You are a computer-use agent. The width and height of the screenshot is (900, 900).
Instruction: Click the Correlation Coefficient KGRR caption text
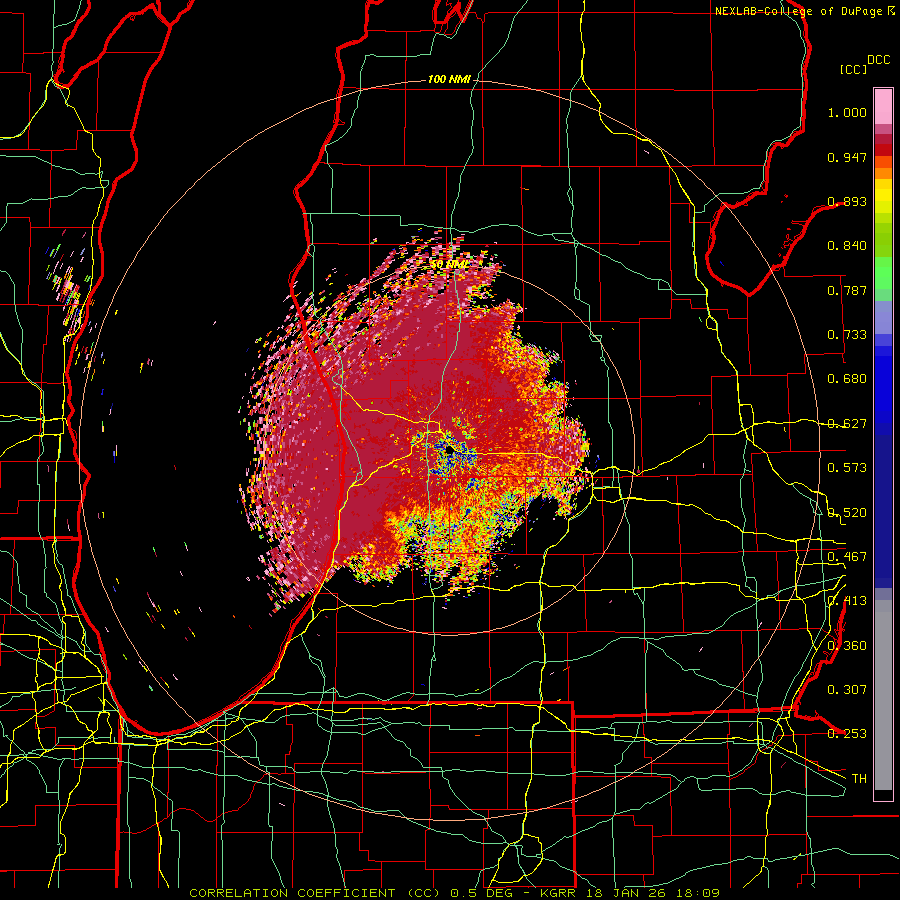click(x=454, y=893)
